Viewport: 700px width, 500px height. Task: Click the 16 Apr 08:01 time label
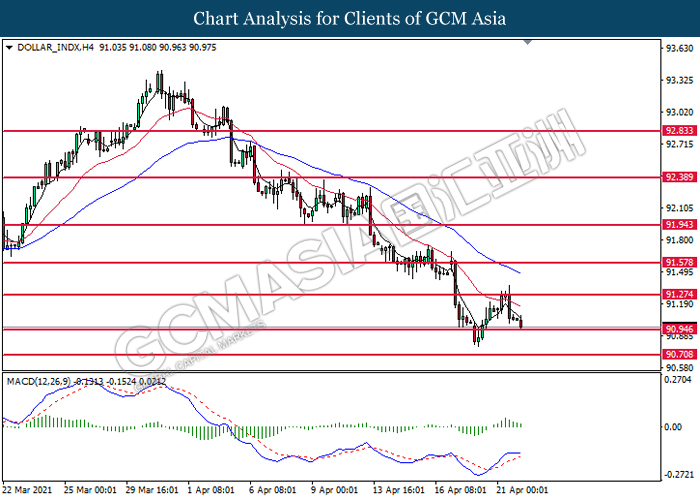(x=460, y=490)
